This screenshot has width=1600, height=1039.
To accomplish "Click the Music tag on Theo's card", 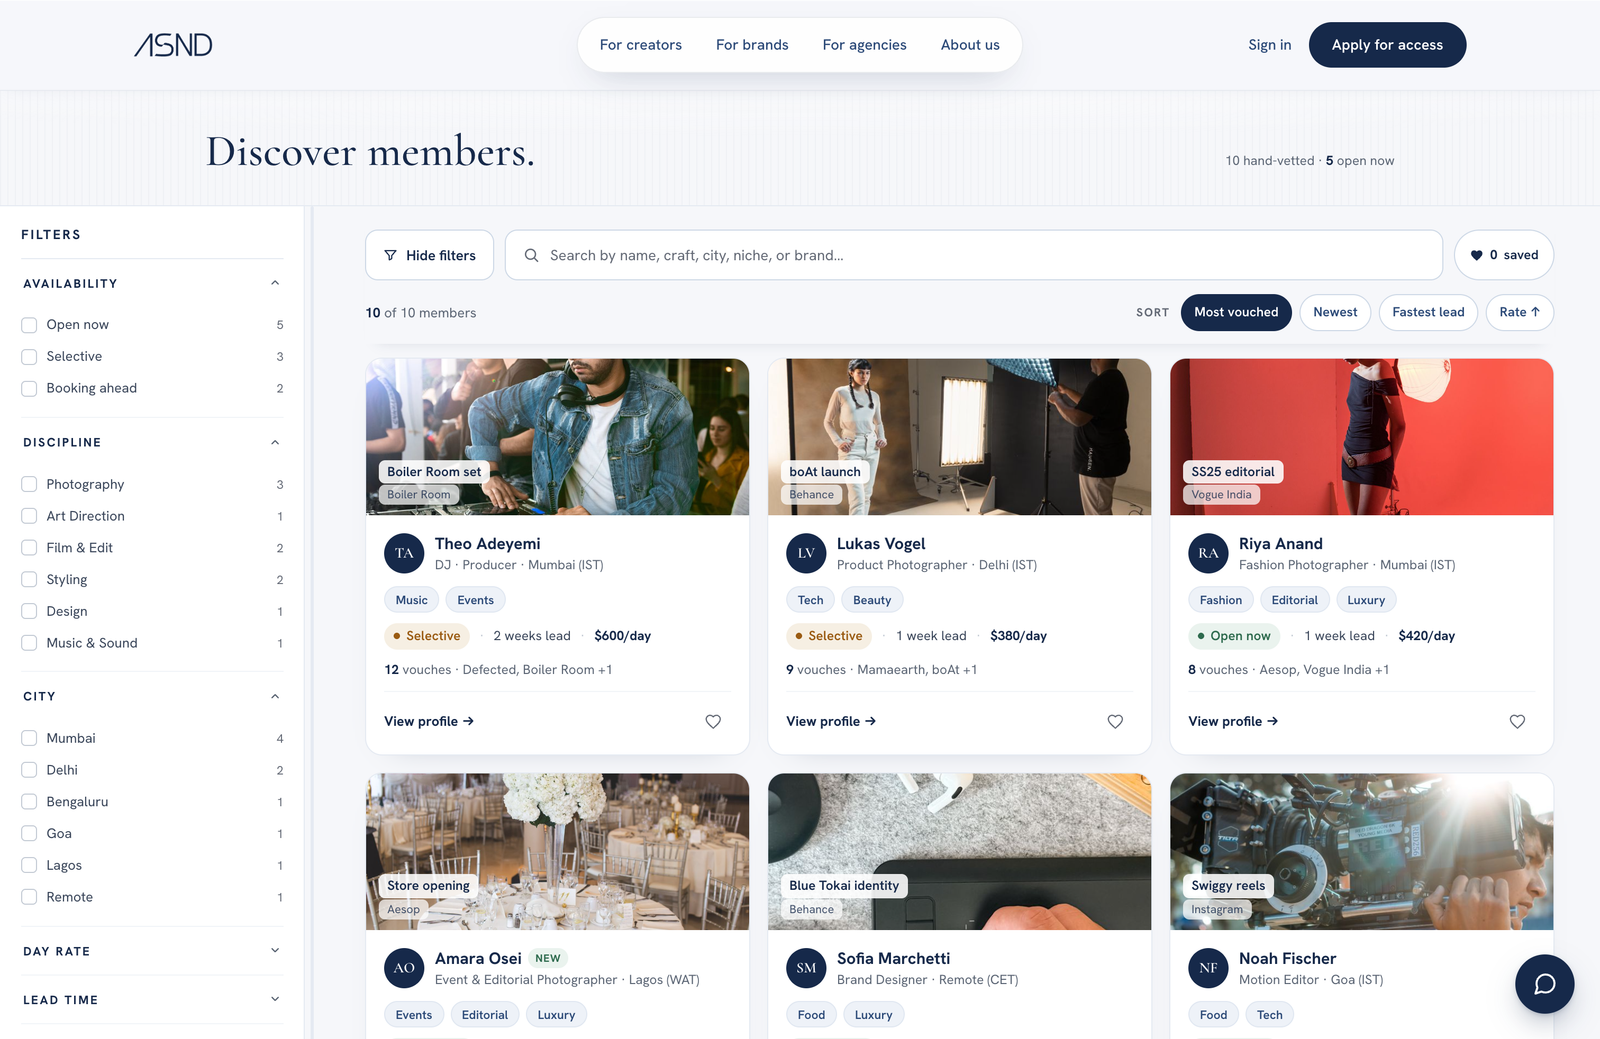I will (x=411, y=600).
